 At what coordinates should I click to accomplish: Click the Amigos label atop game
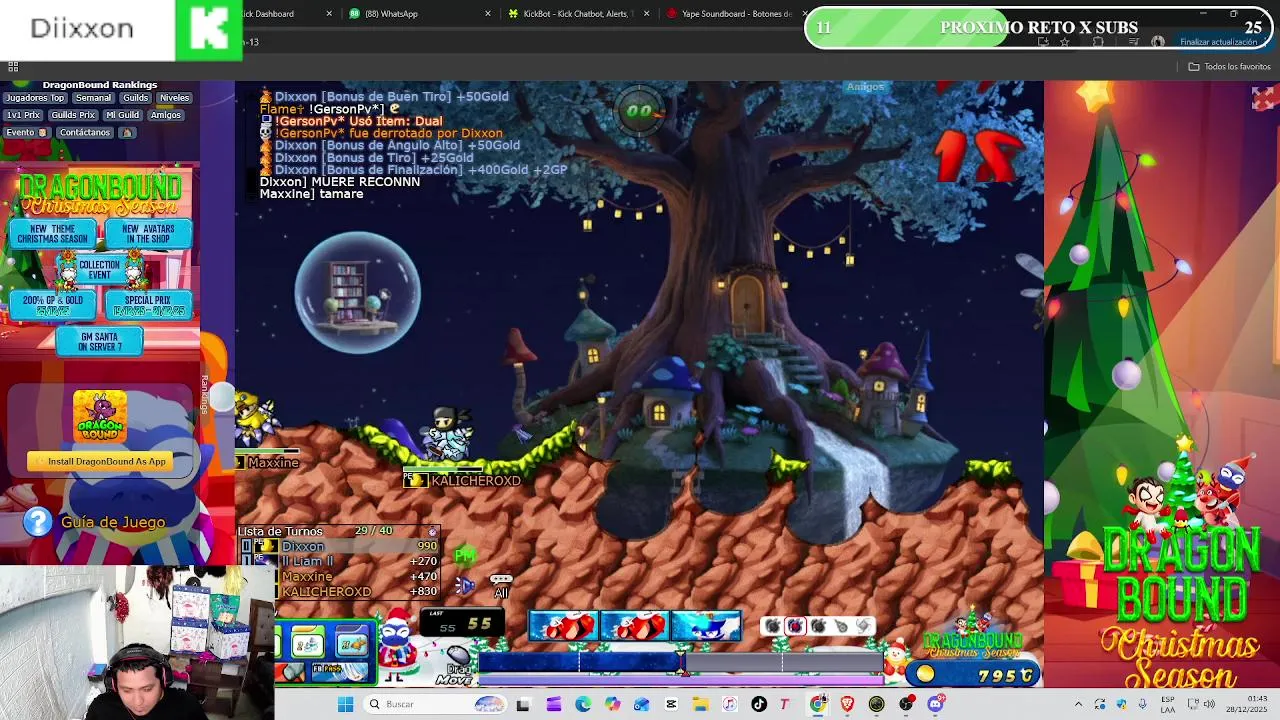tap(865, 87)
